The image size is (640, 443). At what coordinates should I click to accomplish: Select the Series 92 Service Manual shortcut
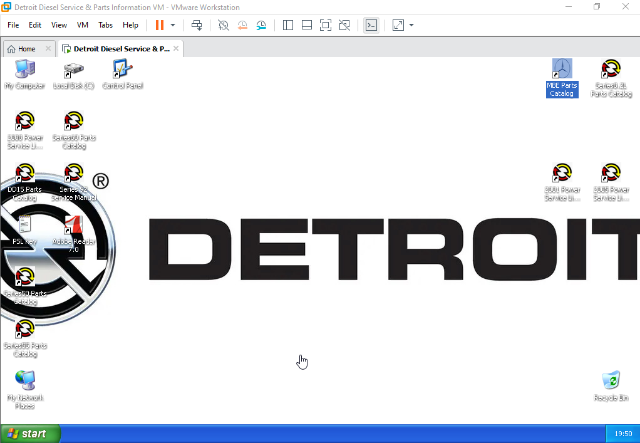[x=74, y=182]
